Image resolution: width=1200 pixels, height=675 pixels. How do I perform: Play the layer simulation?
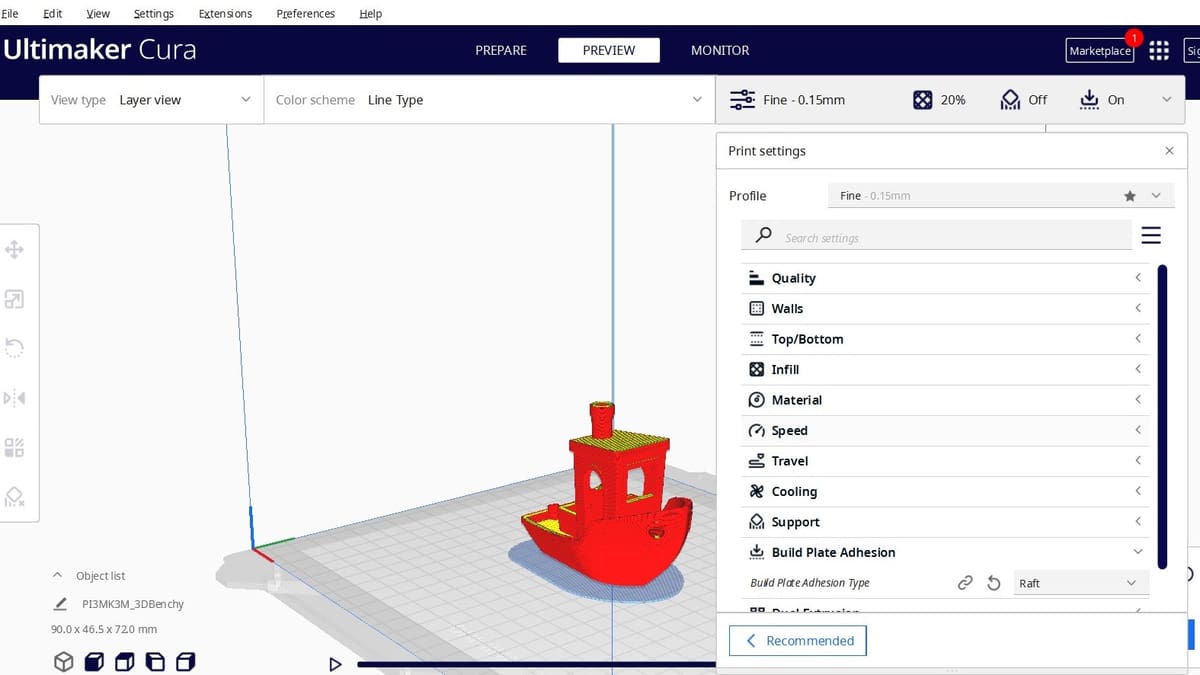335,664
